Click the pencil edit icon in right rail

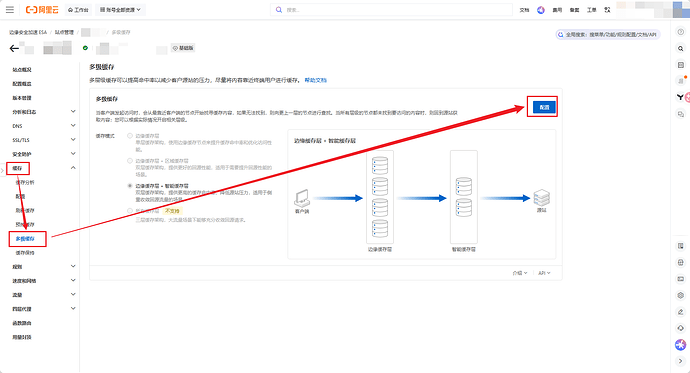point(681,312)
